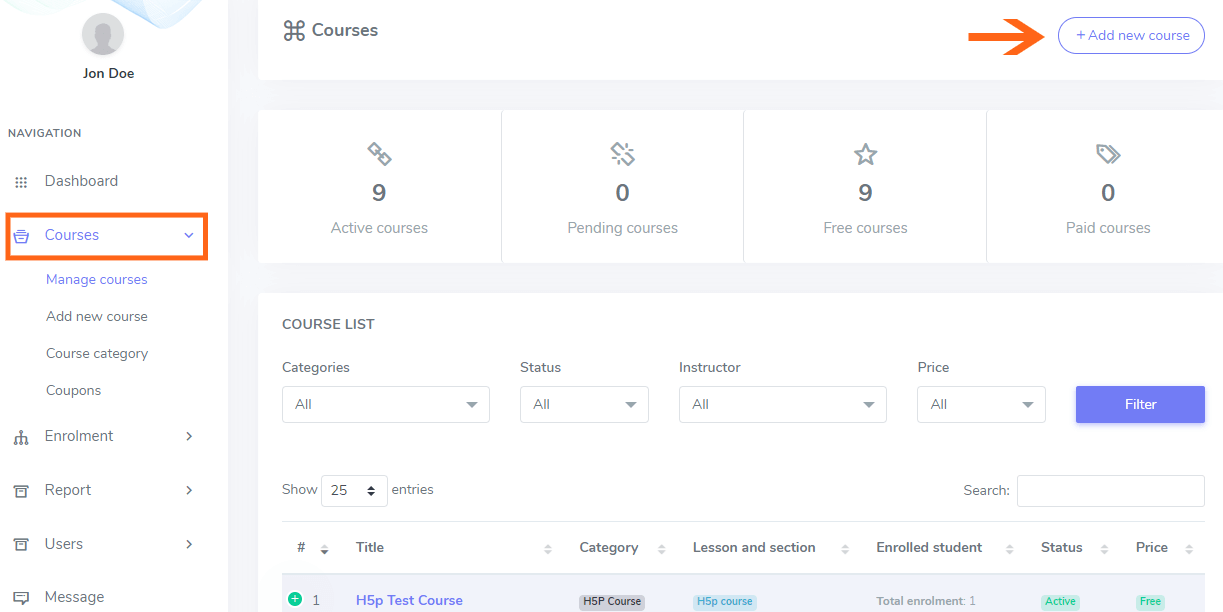The height and width of the screenshot is (612, 1223).
Task: Open the H5p Test Course title link
Action: tap(409, 601)
